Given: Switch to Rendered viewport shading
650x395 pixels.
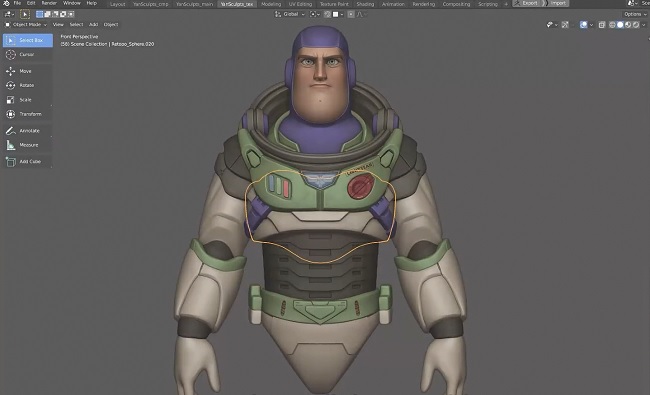Looking at the screenshot, I should [636, 25].
